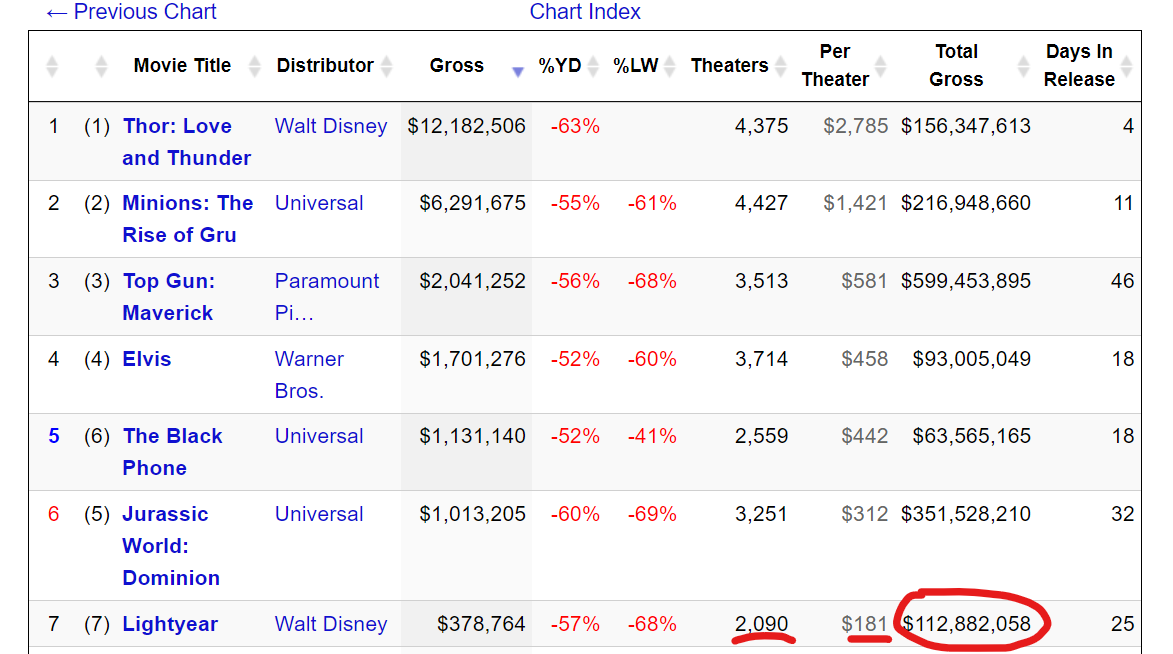
Task: Click the sort arrows beside Total Gross
Action: click(1023, 66)
